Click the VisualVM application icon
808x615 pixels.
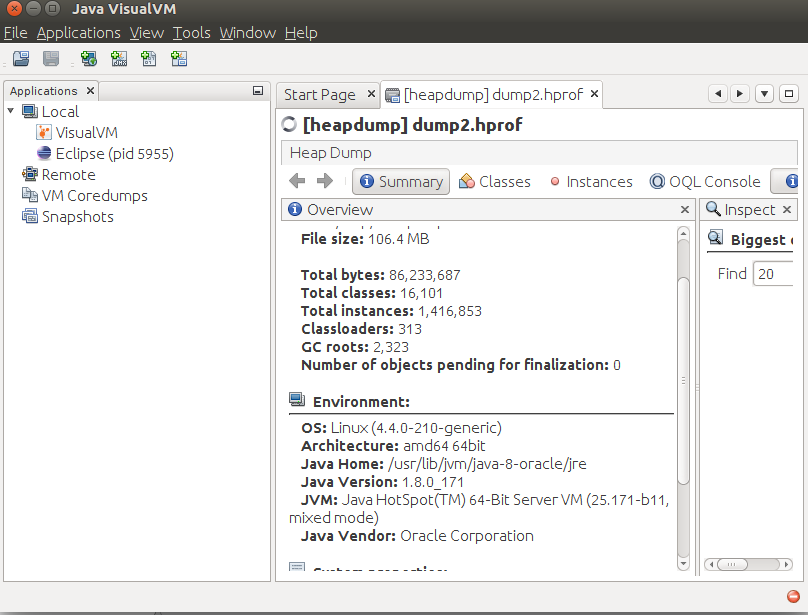point(44,132)
